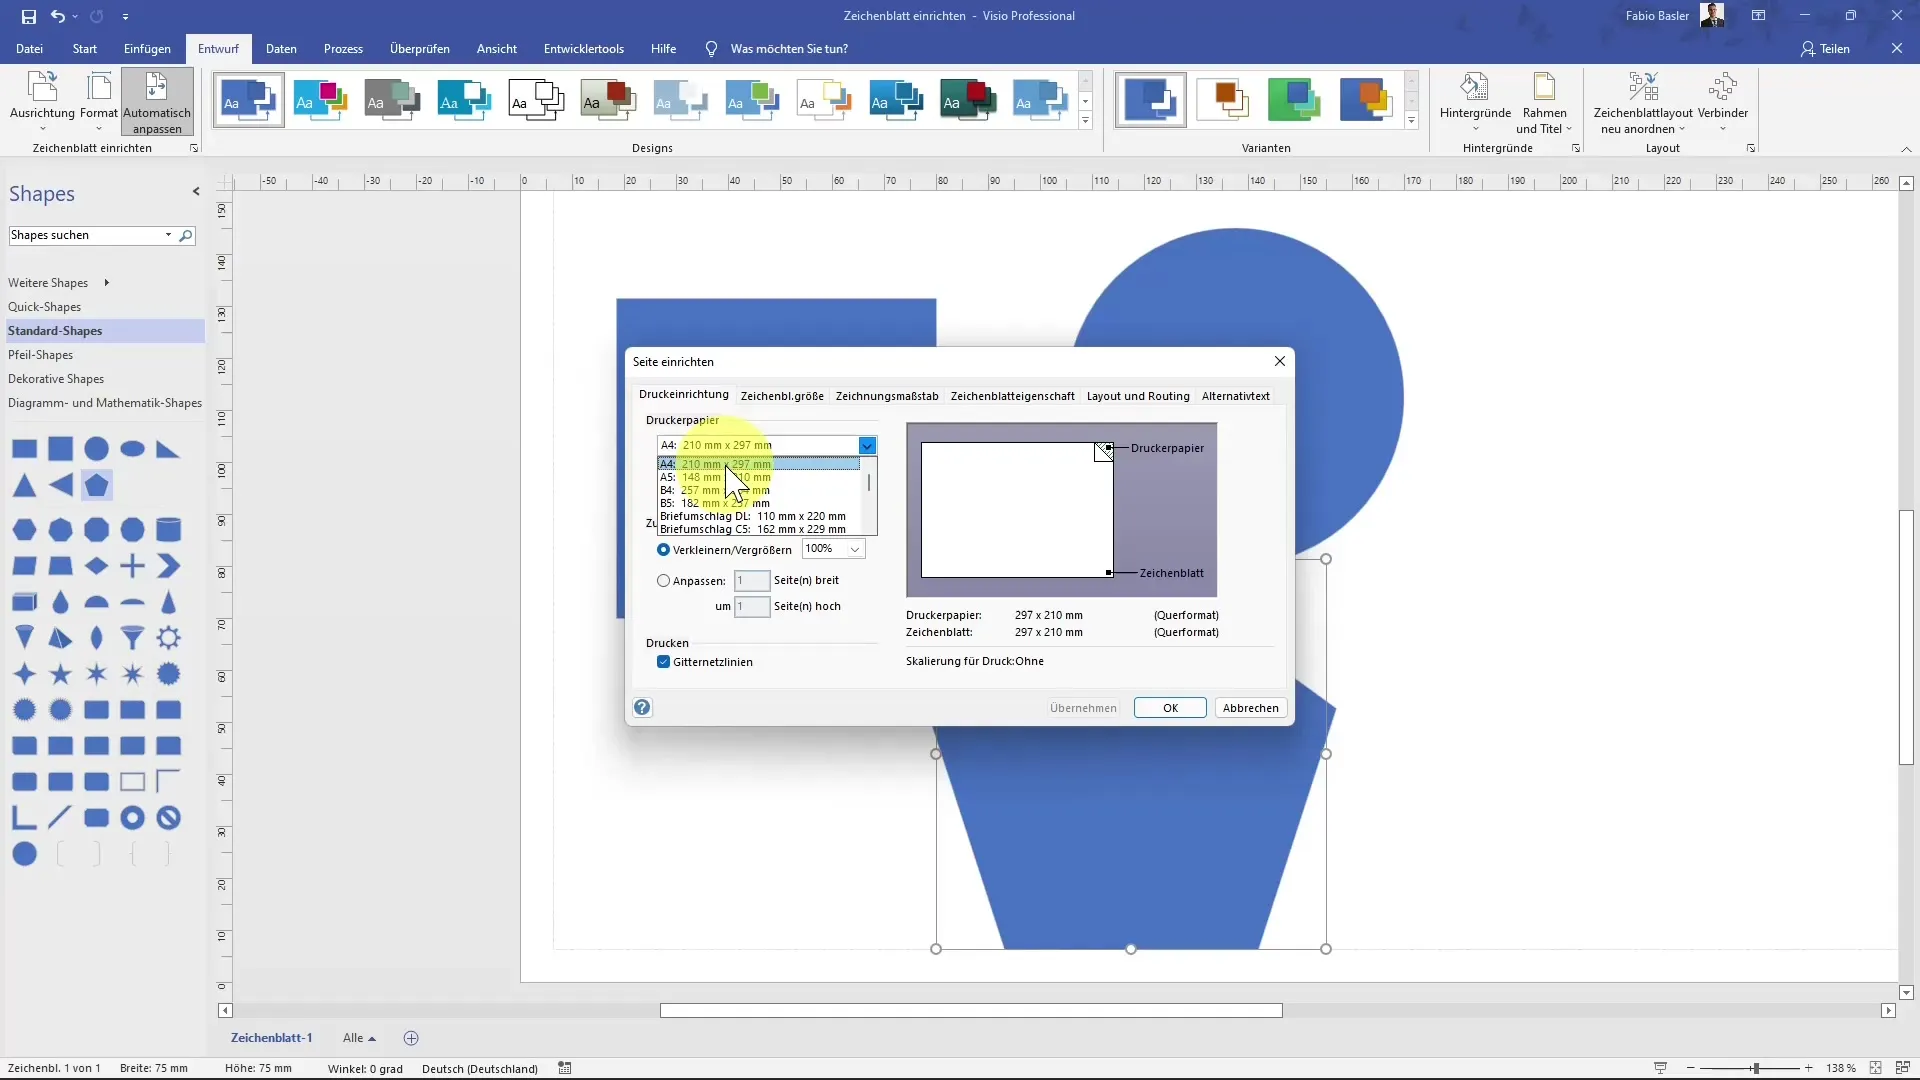Open the Teilen share button
The width and height of the screenshot is (1920, 1080).
click(x=1825, y=49)
